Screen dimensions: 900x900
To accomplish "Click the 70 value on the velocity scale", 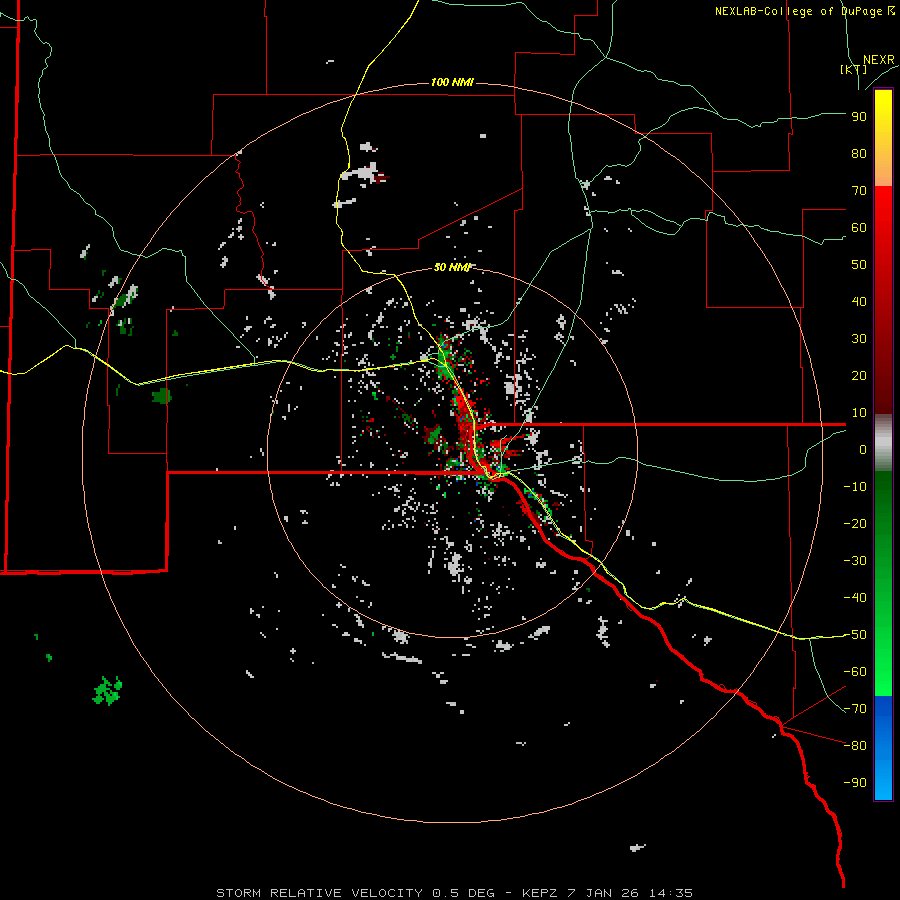I will click(859, 191).
